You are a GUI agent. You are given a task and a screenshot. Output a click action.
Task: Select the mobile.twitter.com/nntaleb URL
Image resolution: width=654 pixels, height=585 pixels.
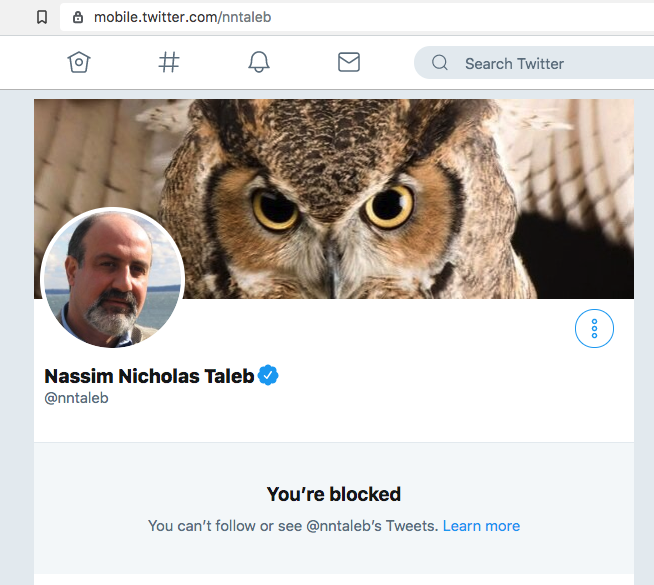tap(182, 17)
